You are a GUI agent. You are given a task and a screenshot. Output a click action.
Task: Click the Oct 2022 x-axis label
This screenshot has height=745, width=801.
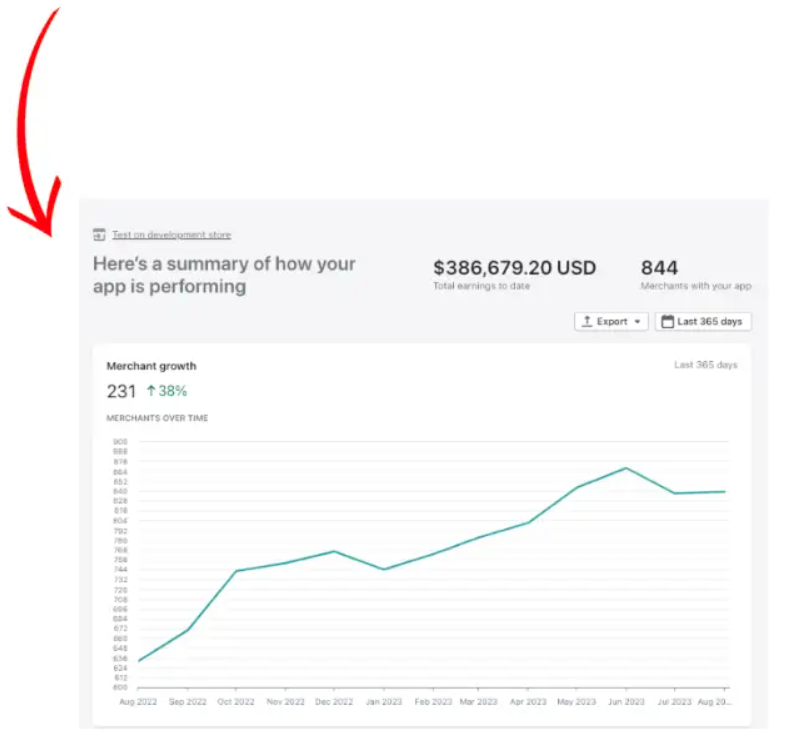[235, 702]
